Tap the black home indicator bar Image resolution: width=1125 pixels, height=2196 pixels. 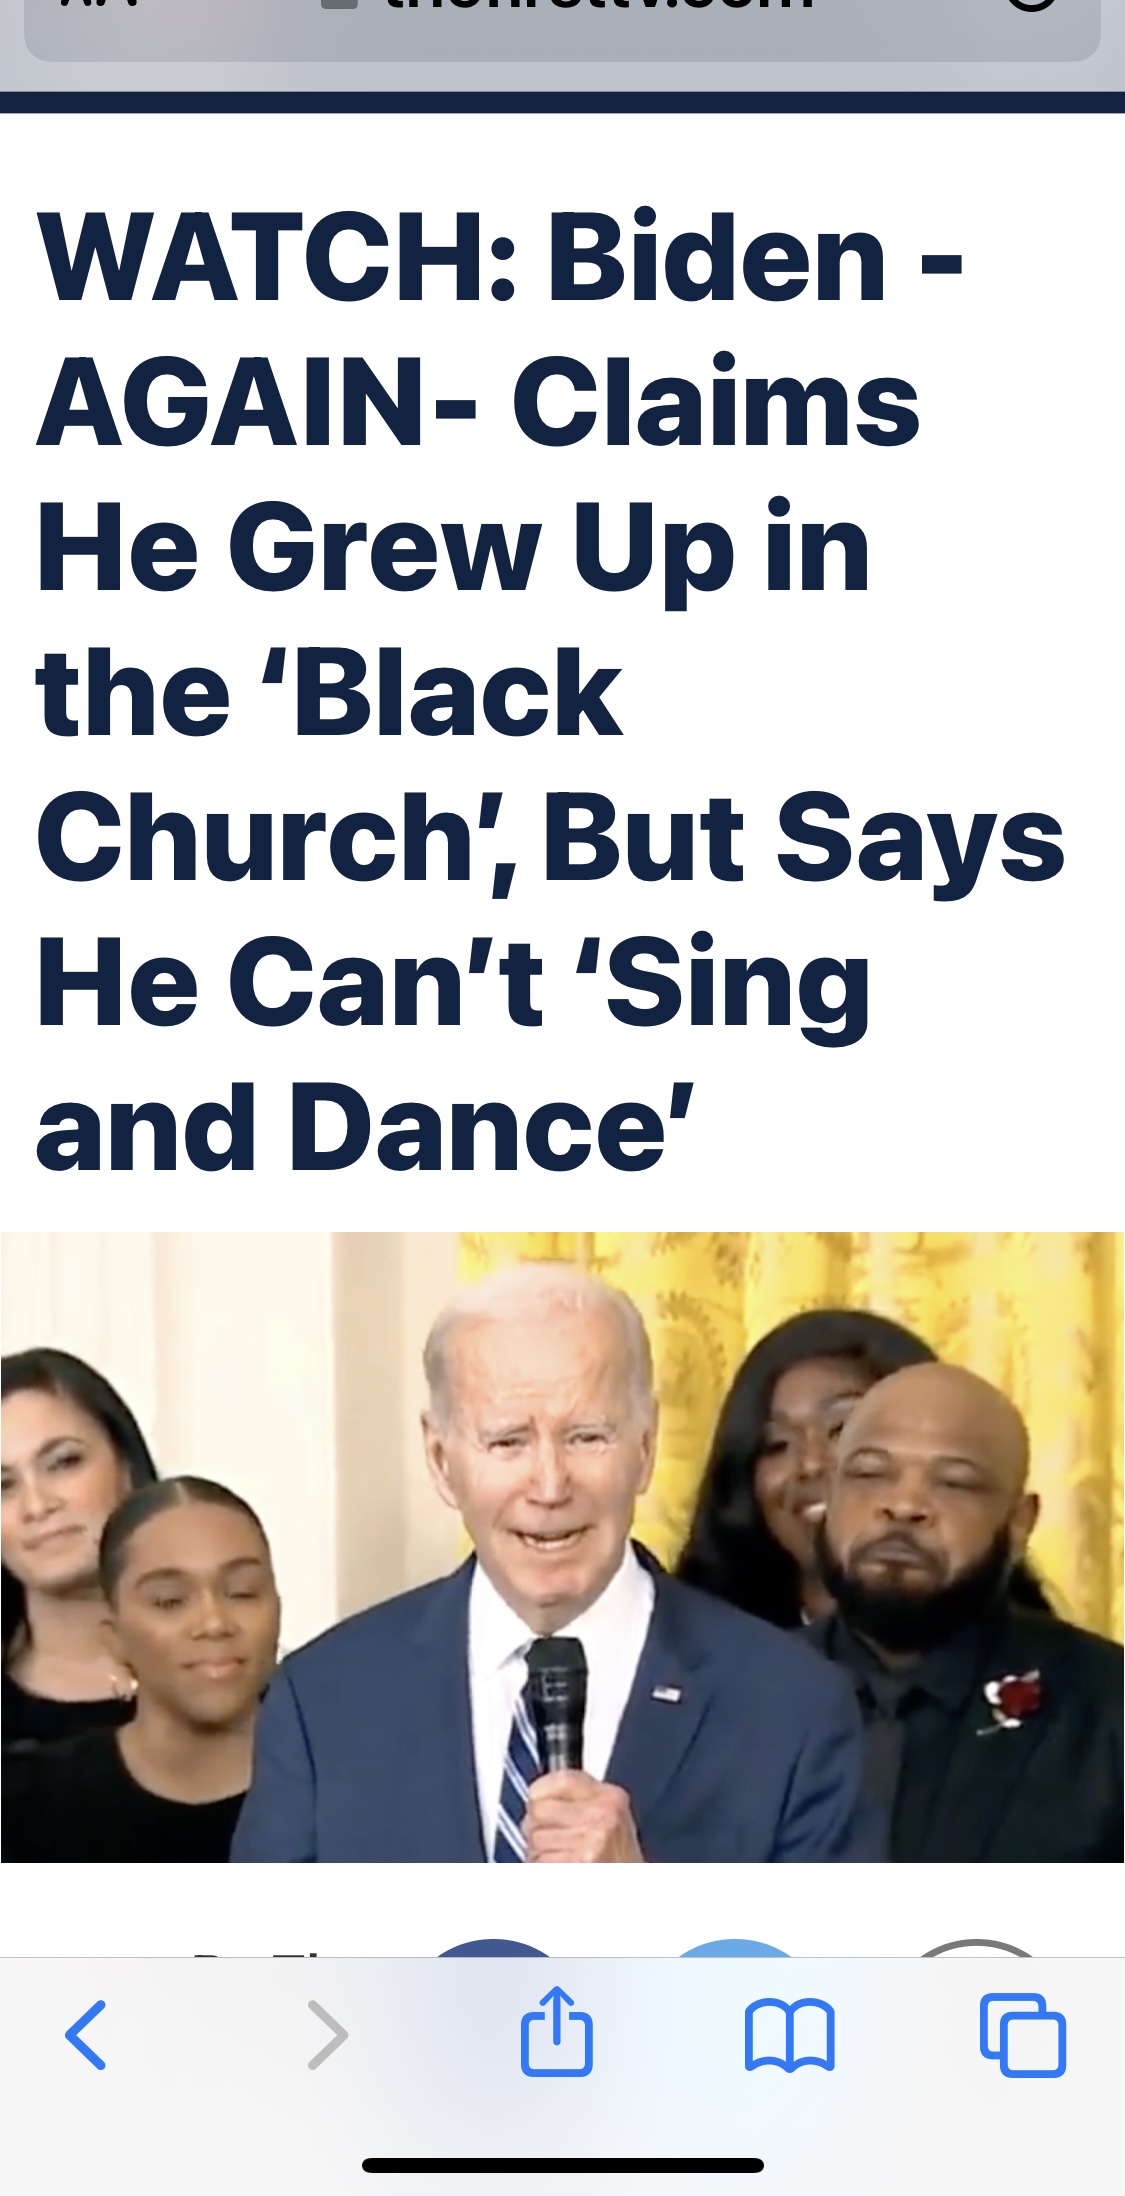pos(563,2165)
